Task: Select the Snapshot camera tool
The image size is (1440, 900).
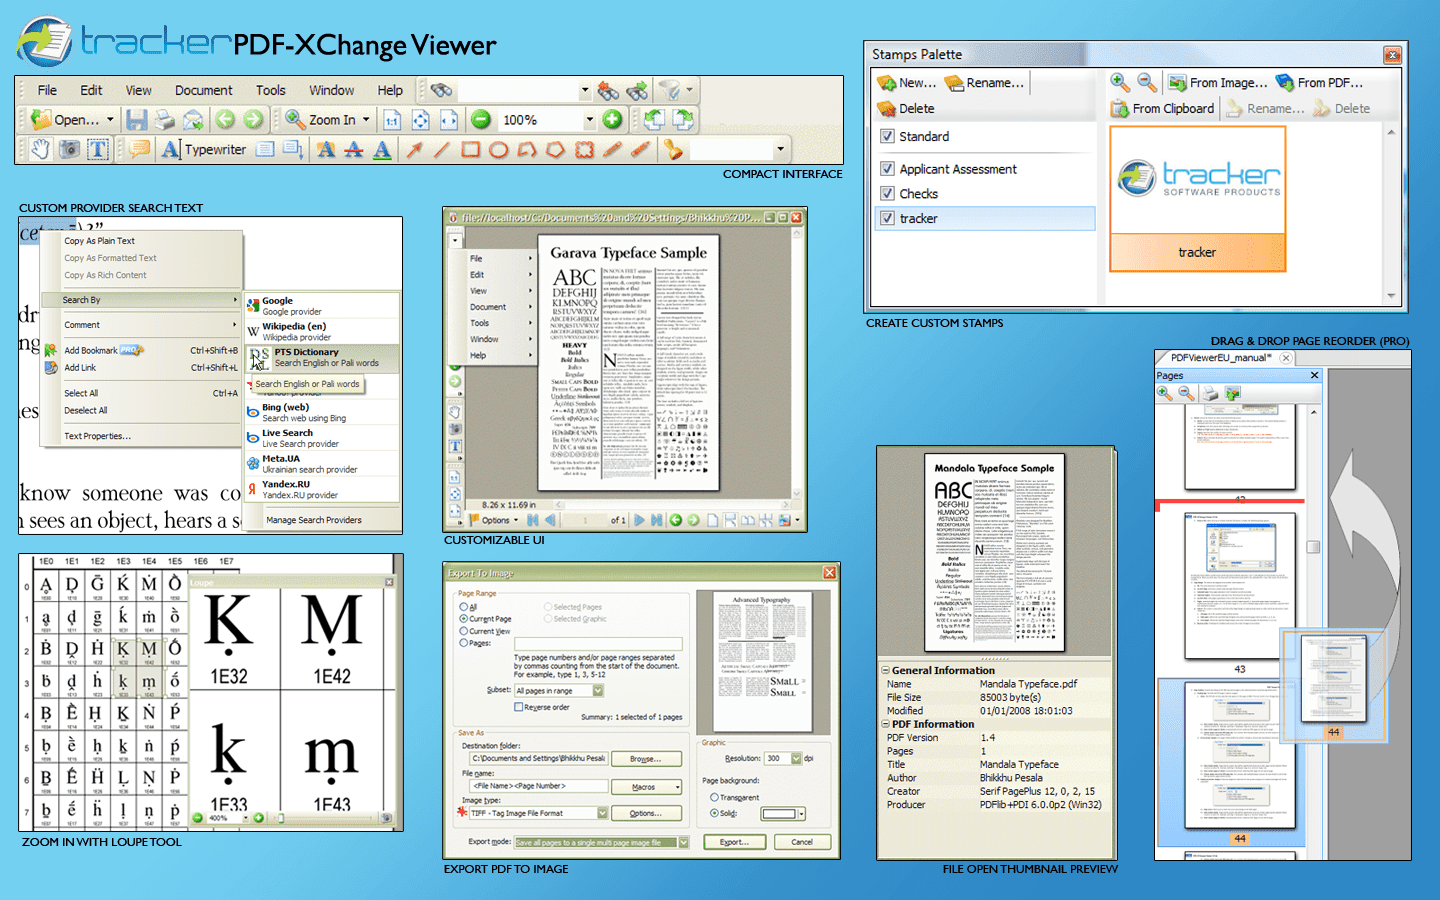Action: [x=71, y=150]
